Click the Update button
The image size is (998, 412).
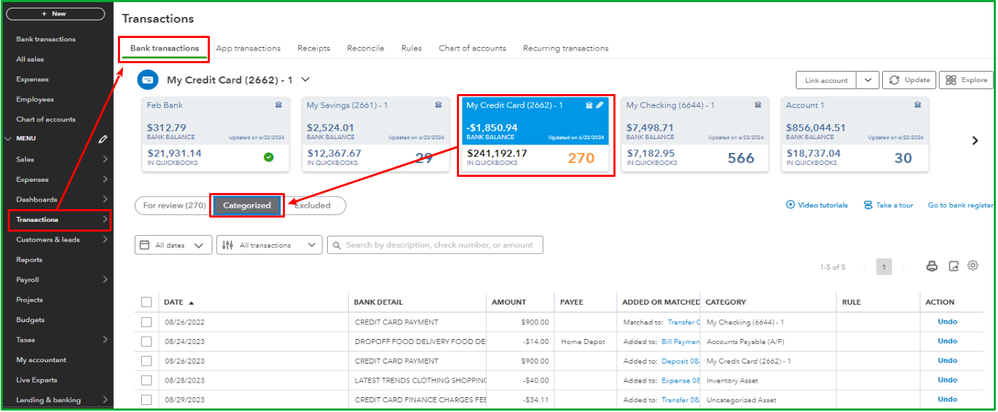click(909, 80)
